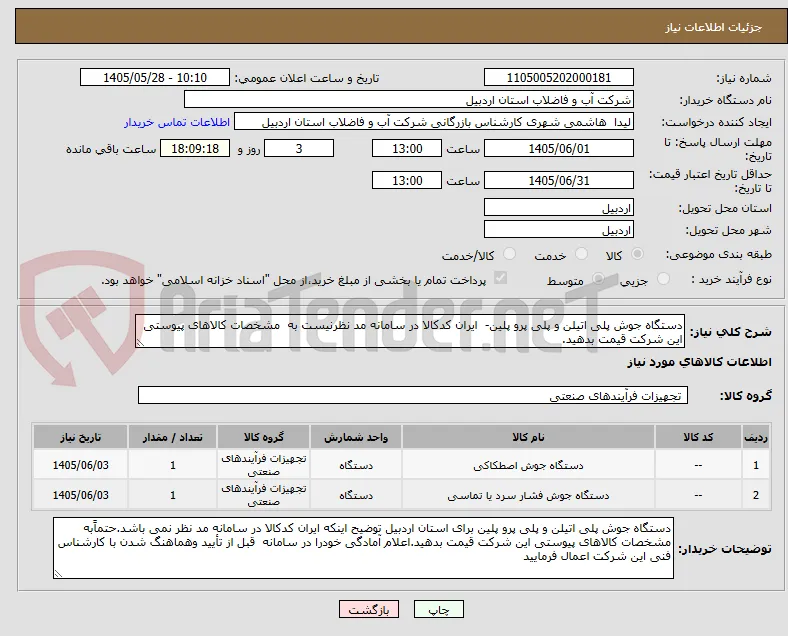Click the price validity date 1405/06/31
This screenshot has height=636, width=788.
point(558,180)
